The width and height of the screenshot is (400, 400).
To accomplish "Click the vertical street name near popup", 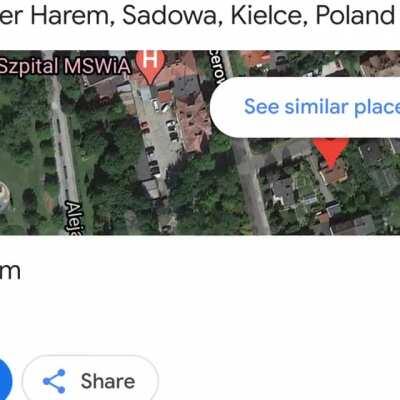I will tap(217, 67).
